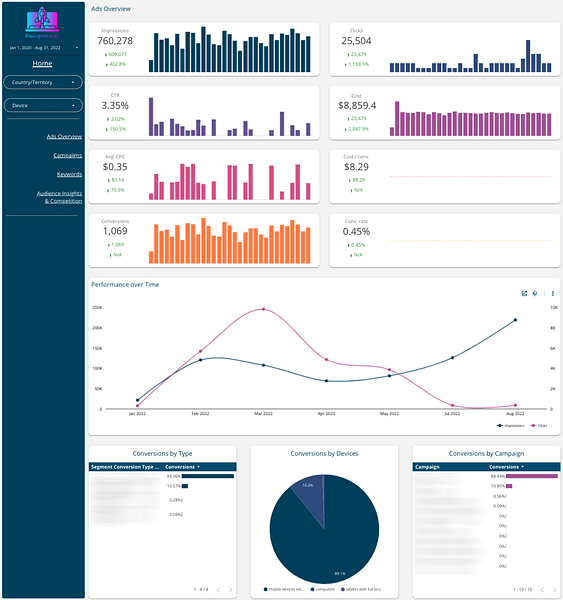Open the Campaigns page link
Viewport: 563px width, 600px height.
(68, 155)
